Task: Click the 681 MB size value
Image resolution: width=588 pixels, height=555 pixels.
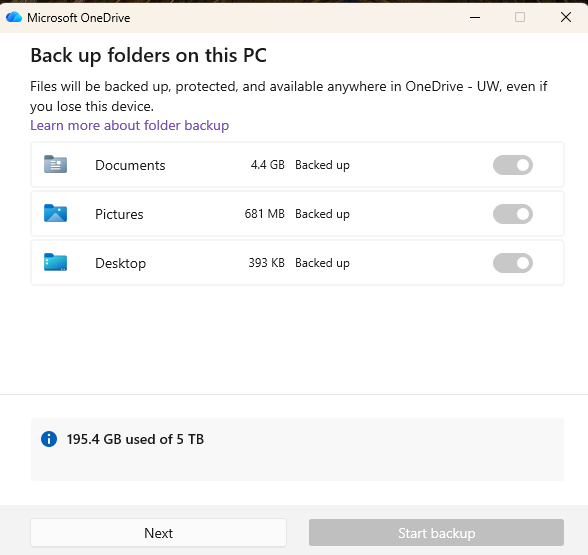Action: [265, 214]
